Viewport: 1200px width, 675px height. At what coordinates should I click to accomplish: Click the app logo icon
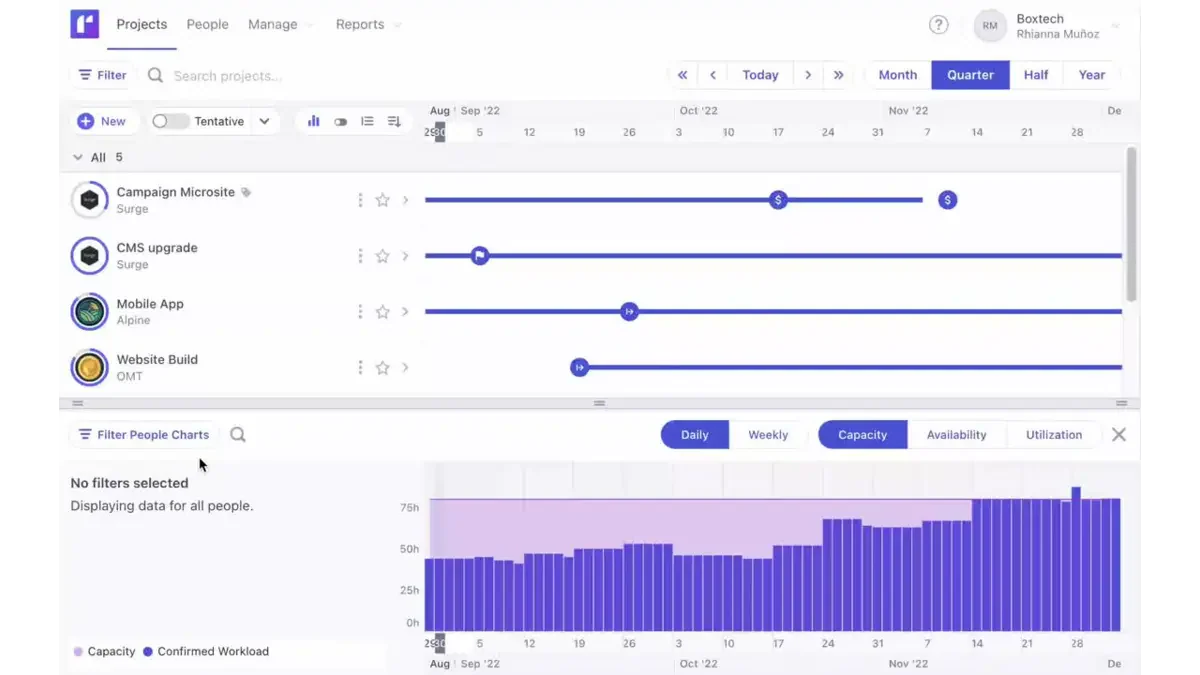pyautogui.click(x=85, y=24)
